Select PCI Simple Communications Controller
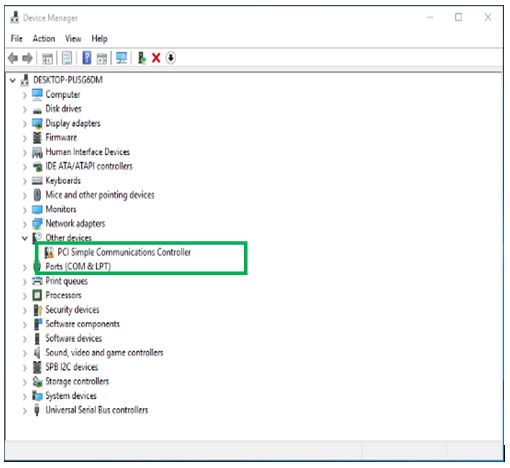The height and width of the screenshot is (468, 510). point(124,252)
